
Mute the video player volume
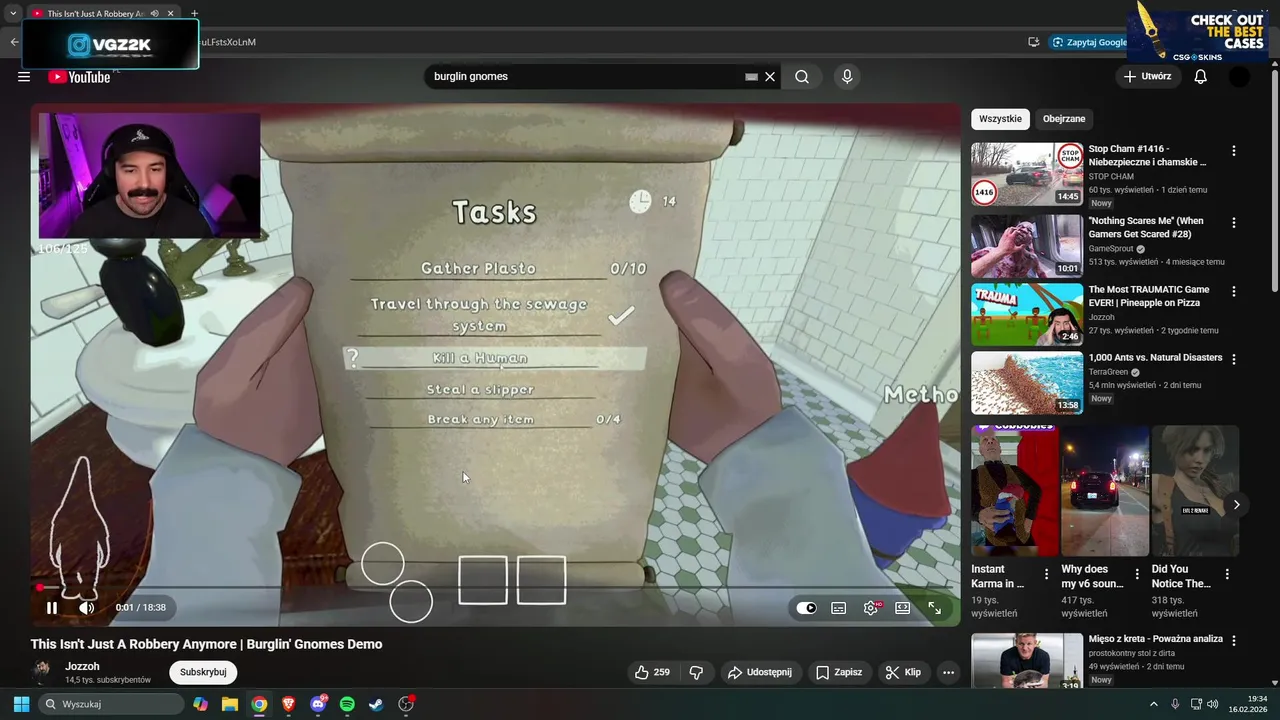(87, 607)
